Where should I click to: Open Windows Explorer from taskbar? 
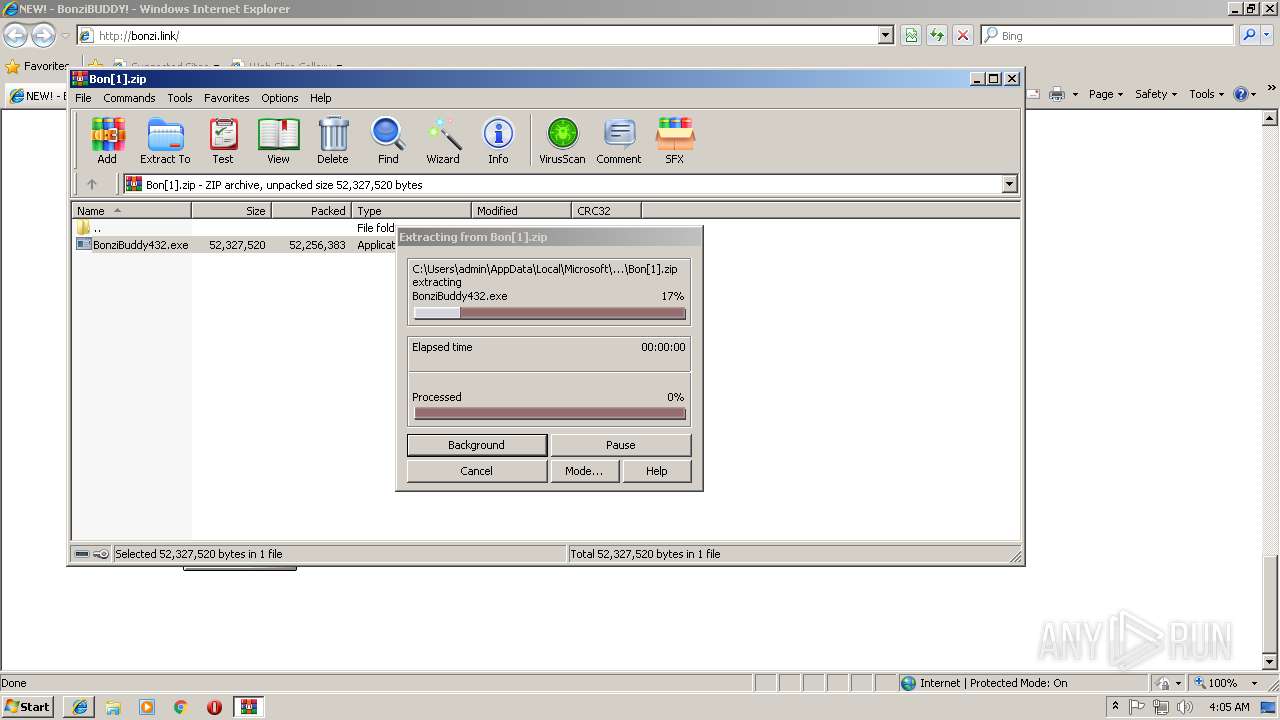coord(113,707)
